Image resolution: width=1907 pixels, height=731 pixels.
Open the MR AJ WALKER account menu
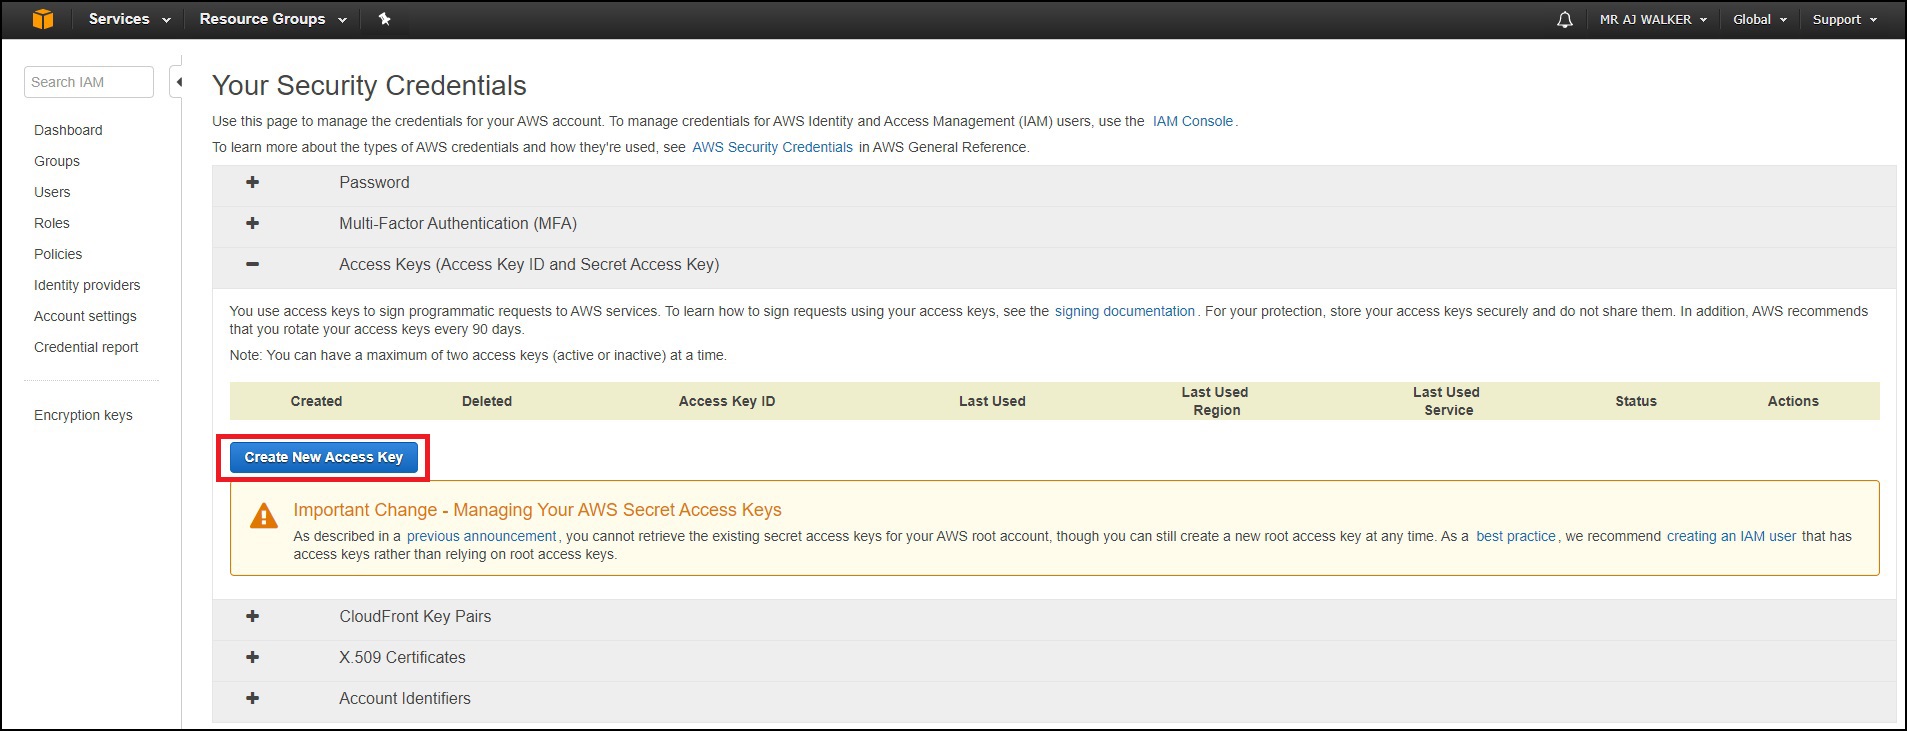coord(1653,19)
